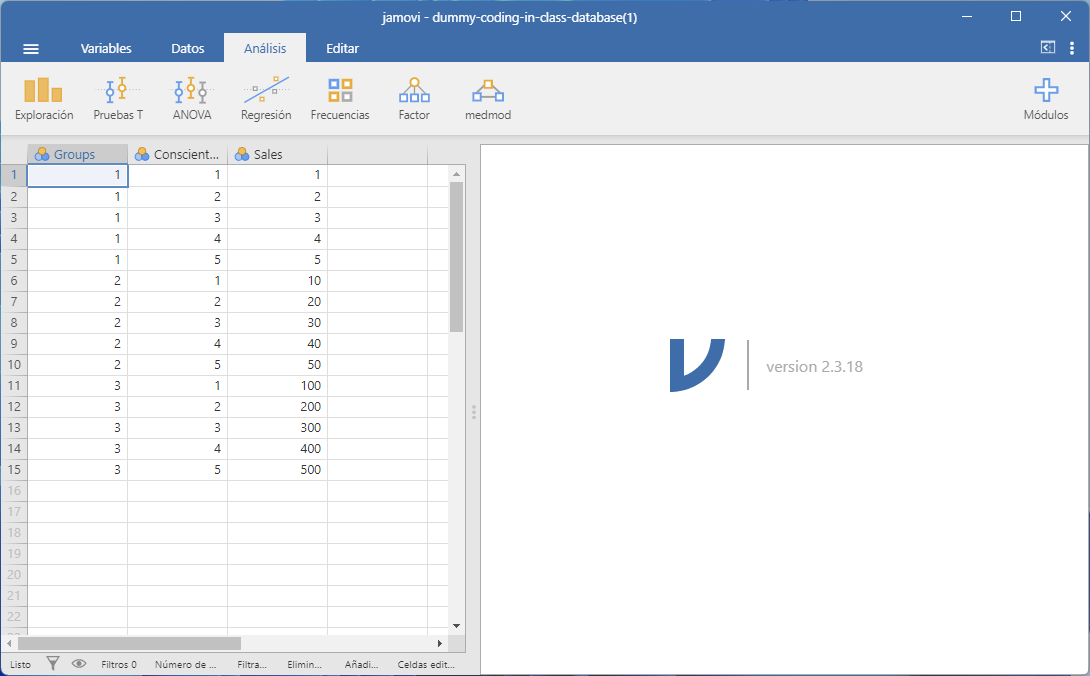Viewport: 1090px width, 676px height.
Task: Open the Pruebas T analysis menu
Action: [x=118, y=99]
